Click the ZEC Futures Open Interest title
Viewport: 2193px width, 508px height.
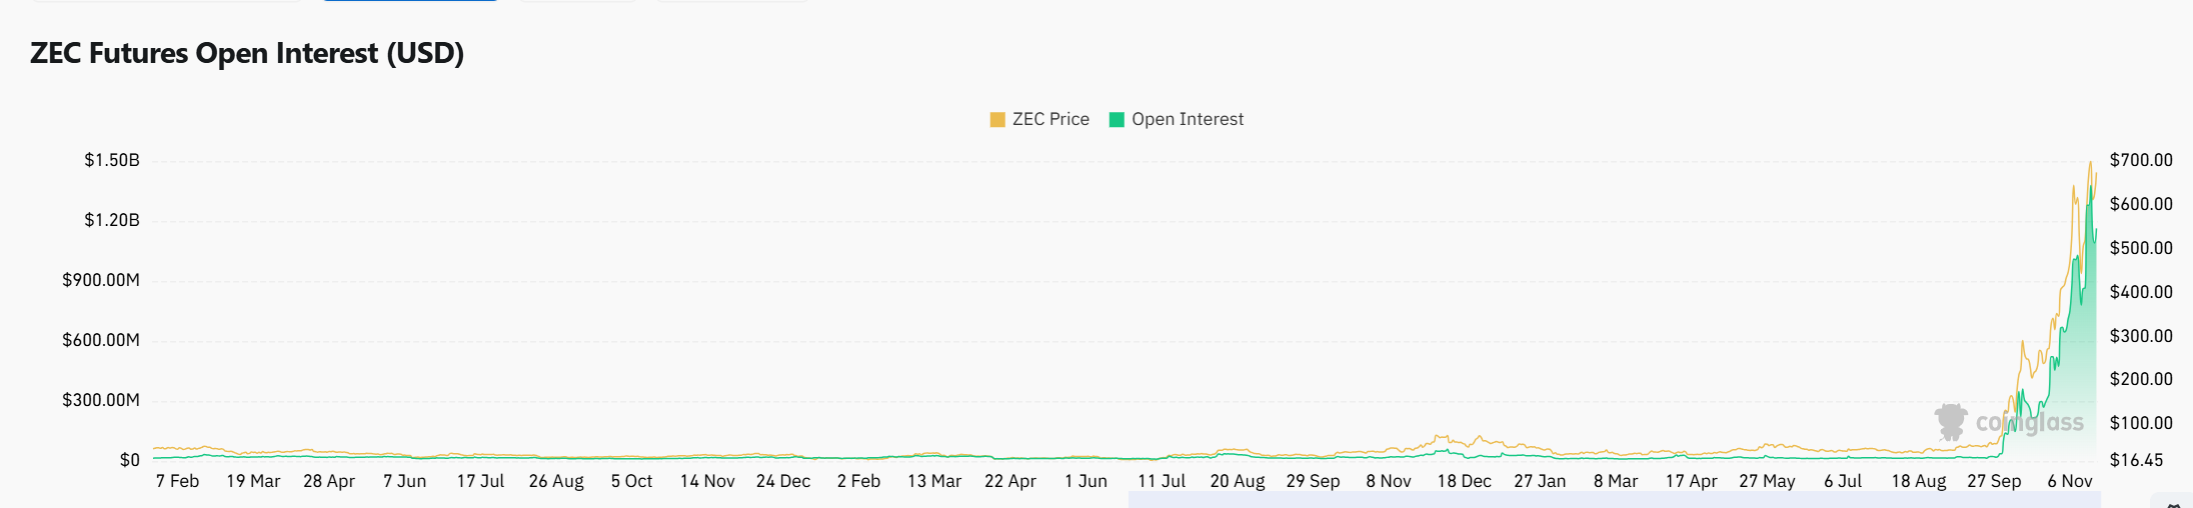click(247, 53)
